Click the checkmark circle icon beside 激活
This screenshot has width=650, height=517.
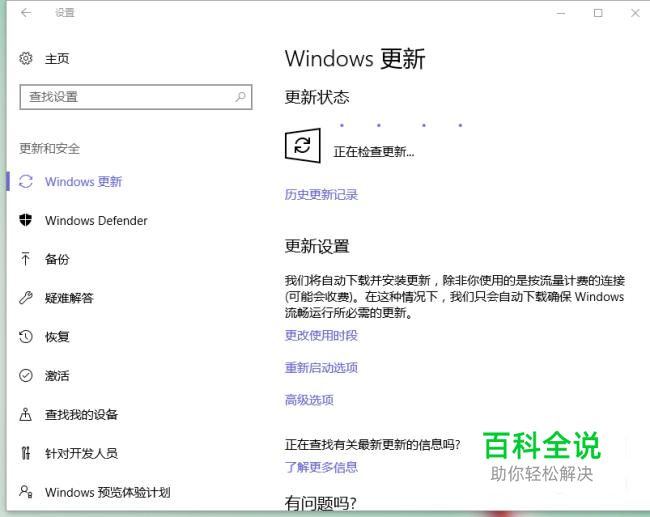pyautogui.click(x=26, y=376)
